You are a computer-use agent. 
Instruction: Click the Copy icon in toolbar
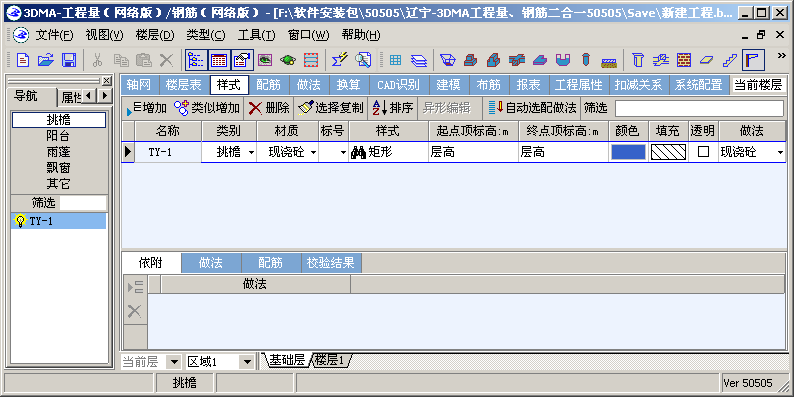click(x=121, y=60)
